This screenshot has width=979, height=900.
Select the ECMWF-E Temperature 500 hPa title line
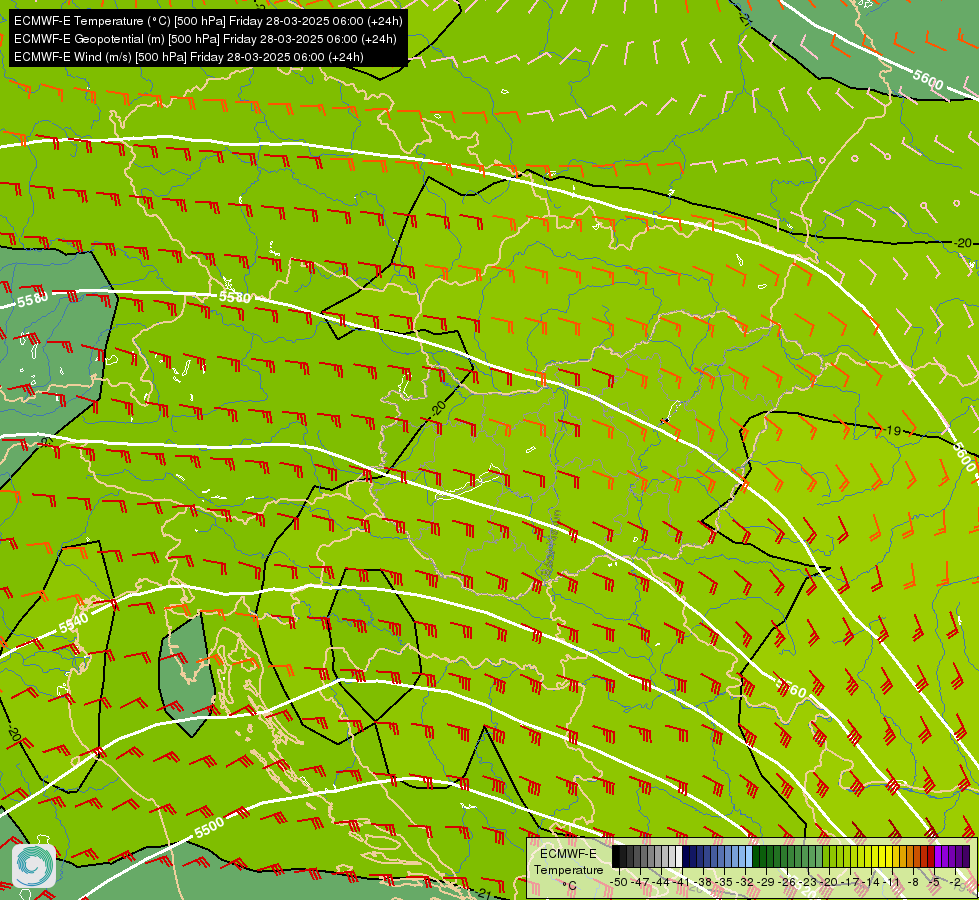coord(208,21)
